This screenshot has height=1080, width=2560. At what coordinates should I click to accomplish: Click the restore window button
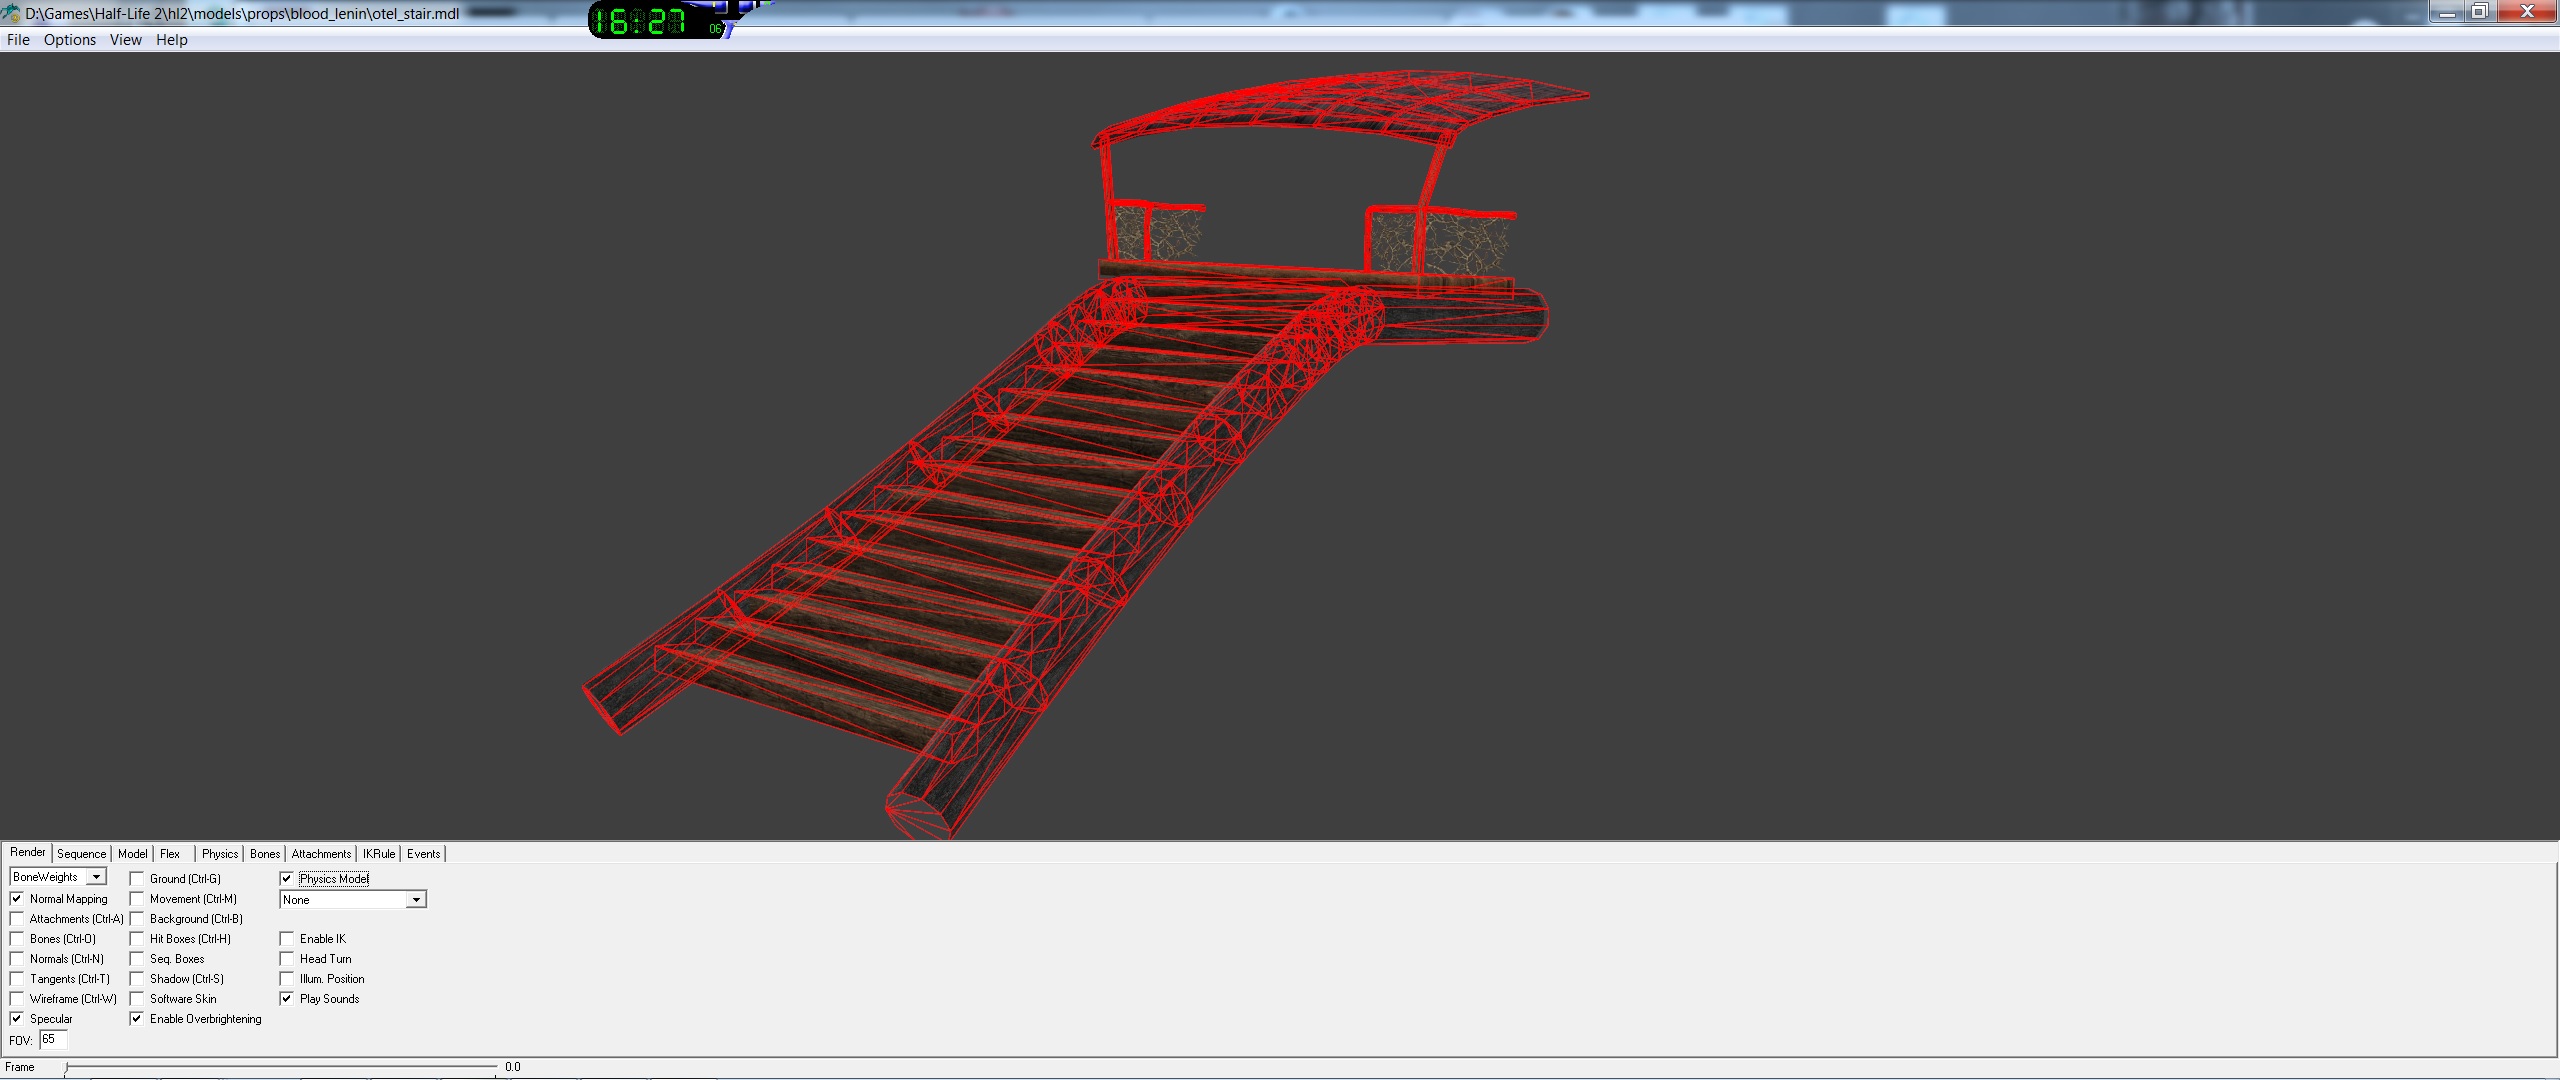click(x=2479, y=12)
